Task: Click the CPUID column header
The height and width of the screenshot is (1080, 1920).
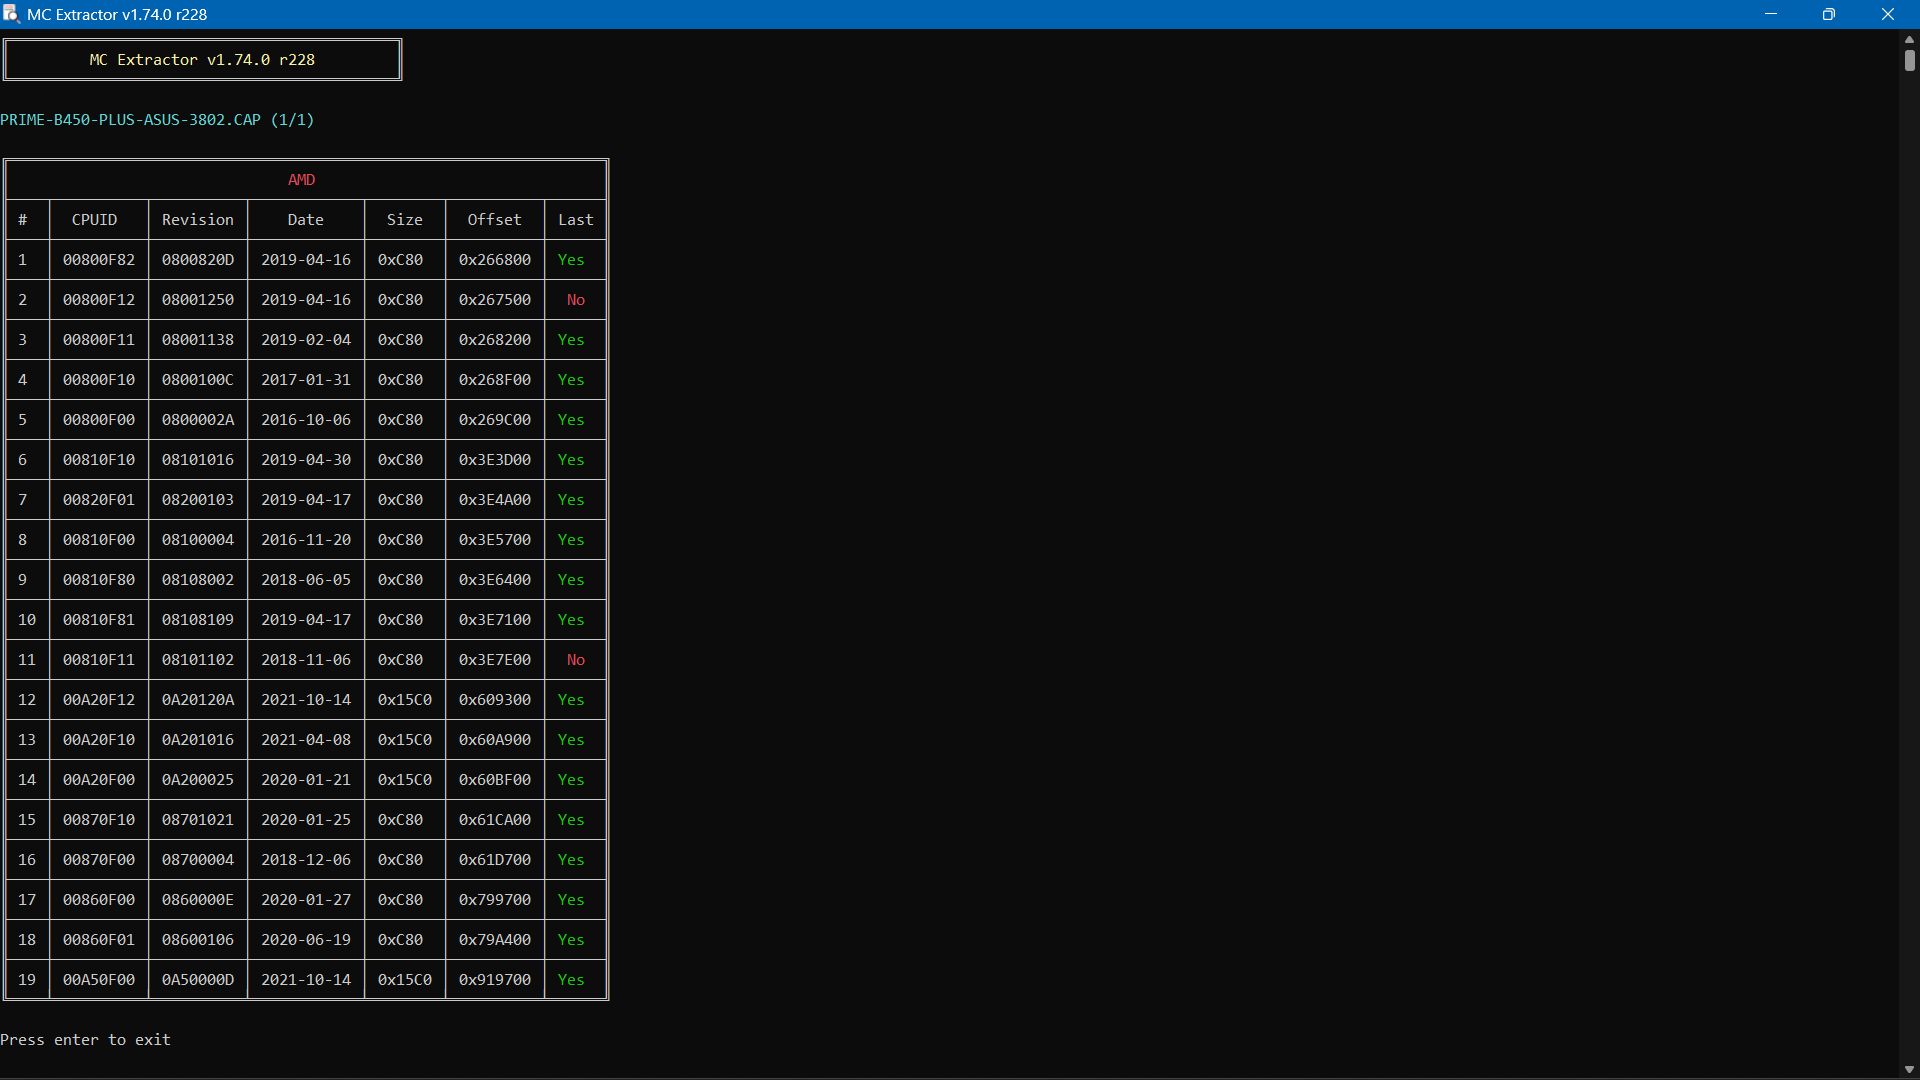Action: (x=94, y=219)
